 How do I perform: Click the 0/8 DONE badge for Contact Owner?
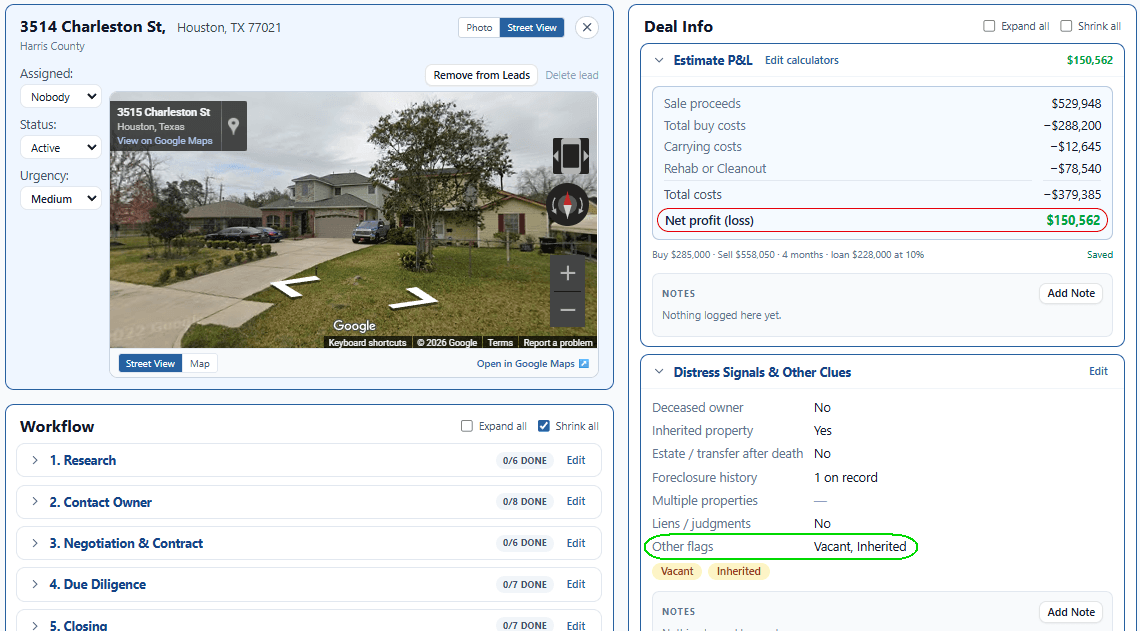[525, 502]
